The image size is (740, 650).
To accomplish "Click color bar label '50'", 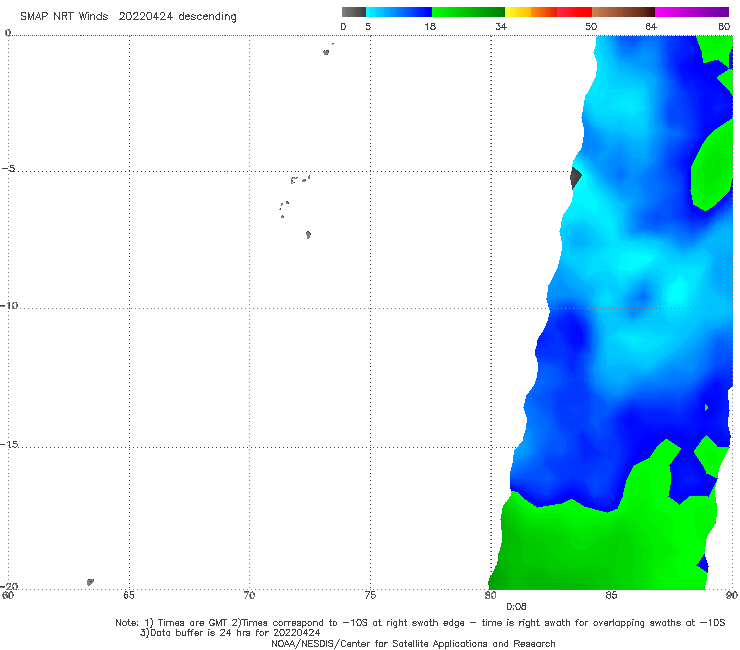I will tap(591, 26).
